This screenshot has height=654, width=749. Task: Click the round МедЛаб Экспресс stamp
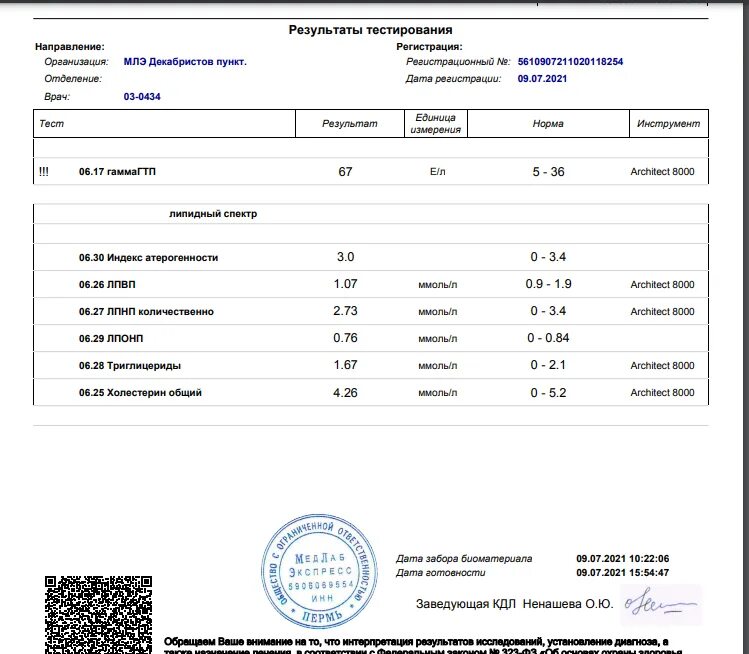coord(319,571)
